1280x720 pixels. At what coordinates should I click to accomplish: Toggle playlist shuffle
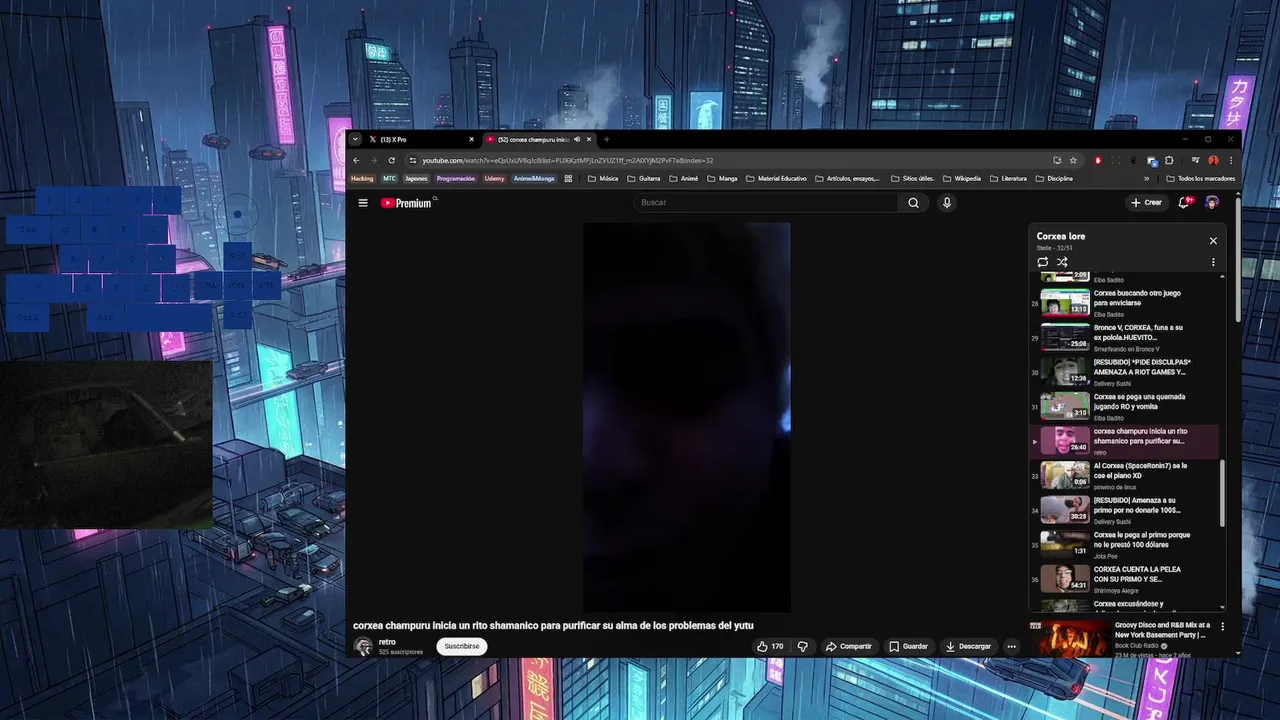1062,262
